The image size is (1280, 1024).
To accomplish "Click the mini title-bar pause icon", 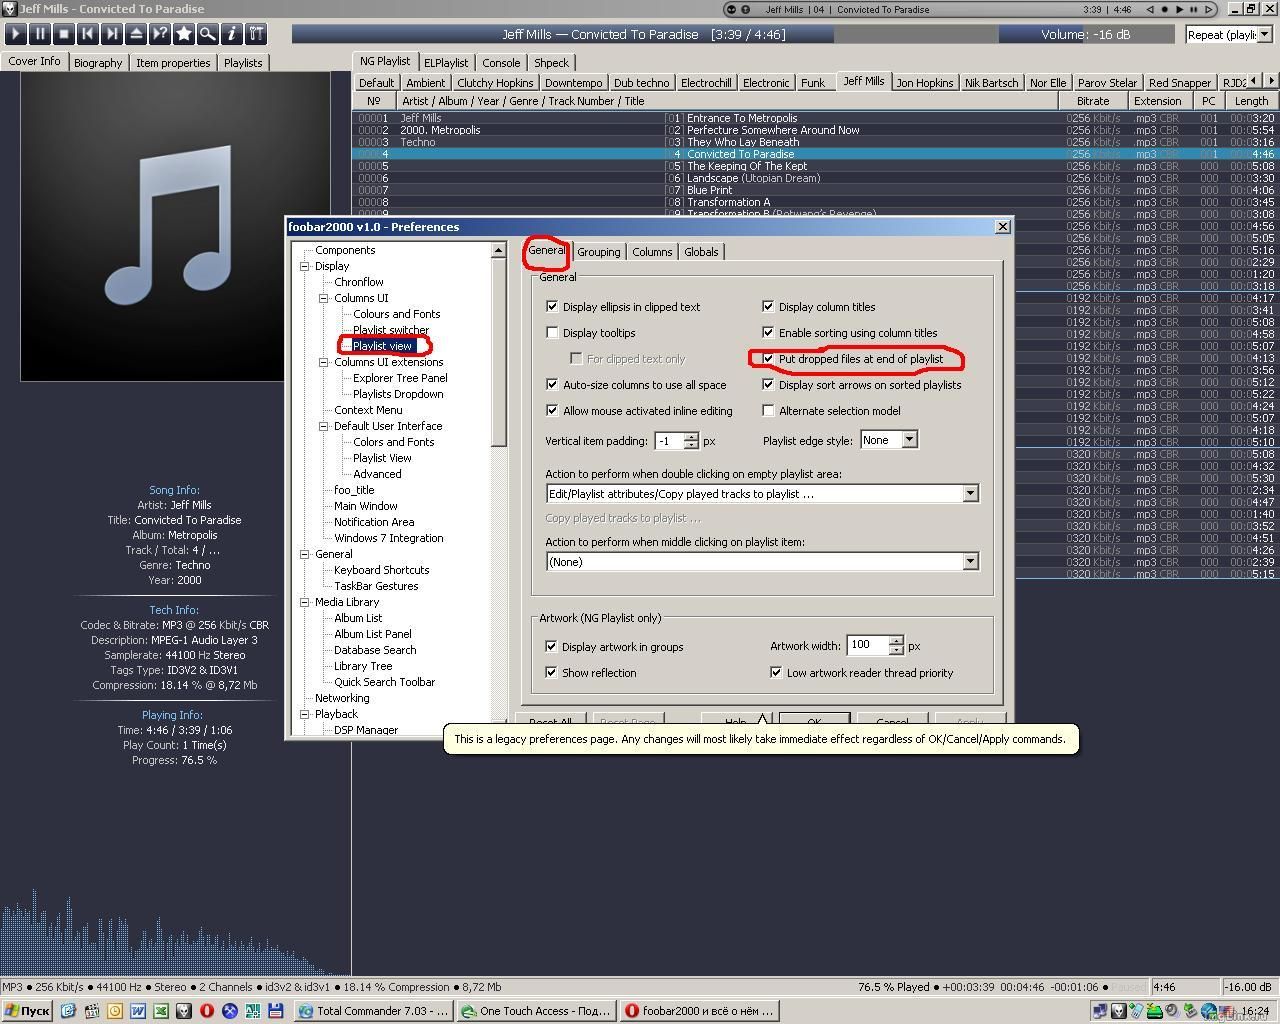I will click(1194, 9).
